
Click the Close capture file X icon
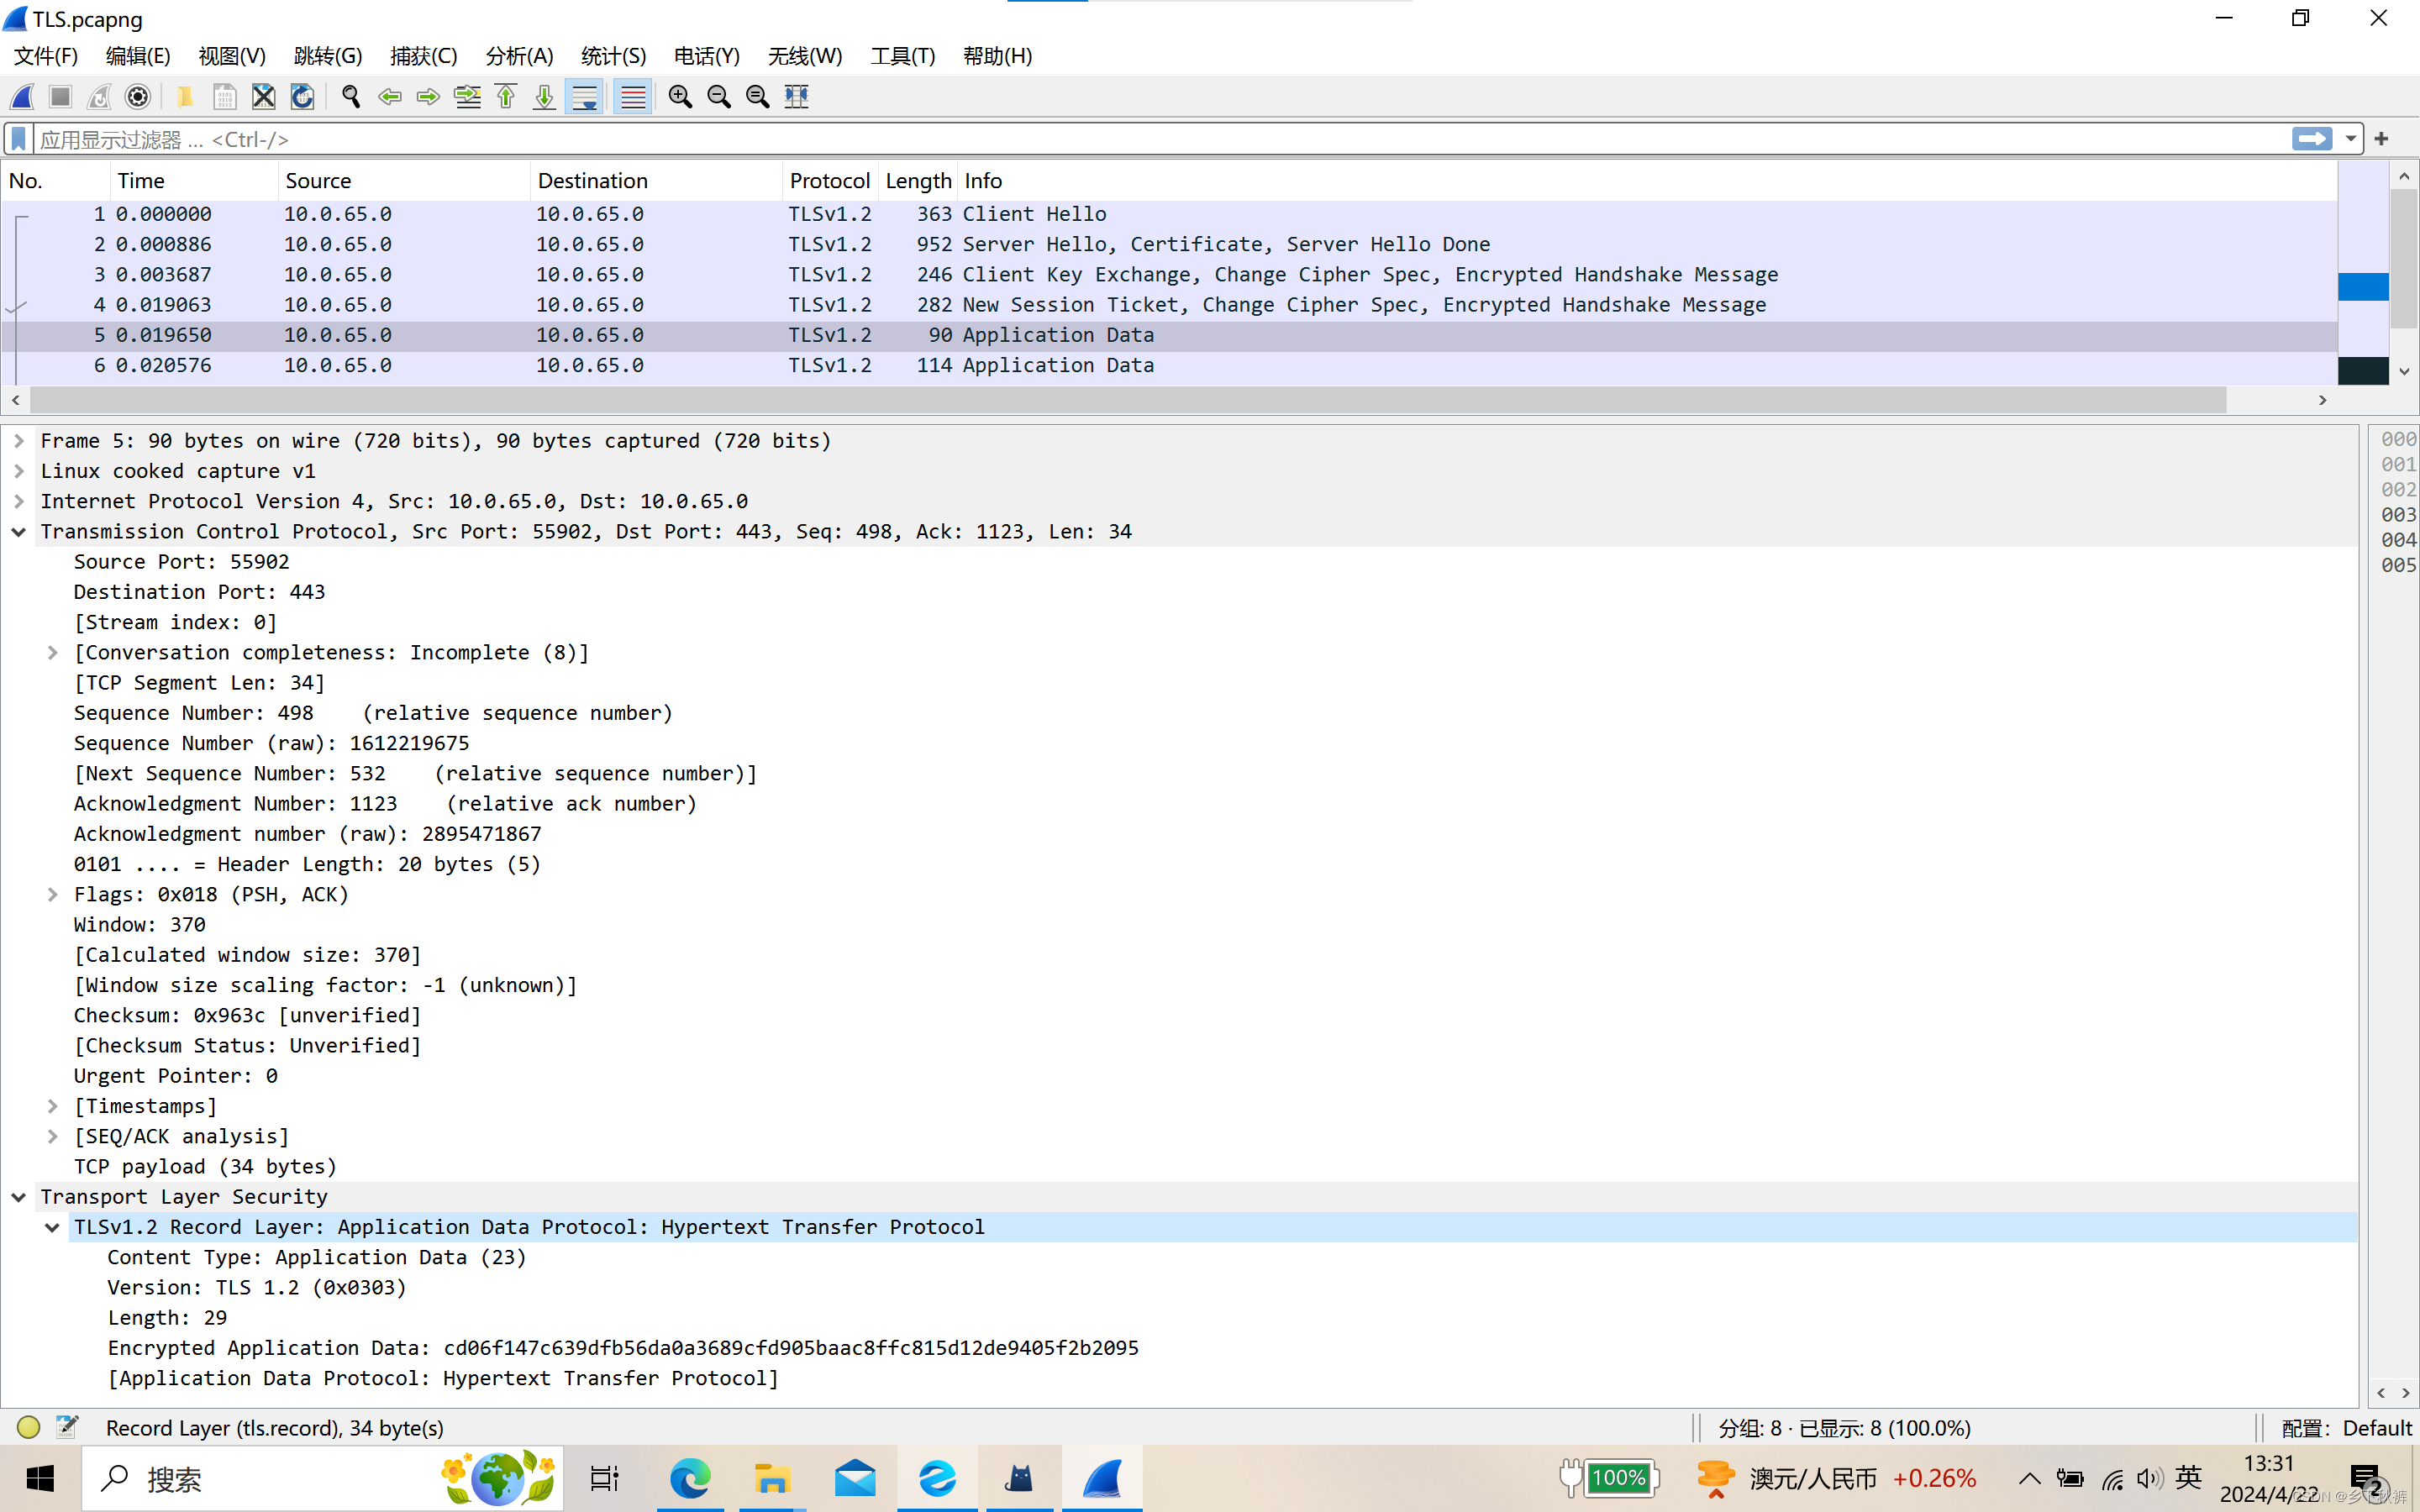pyautogui.click(x=263, y=97)
